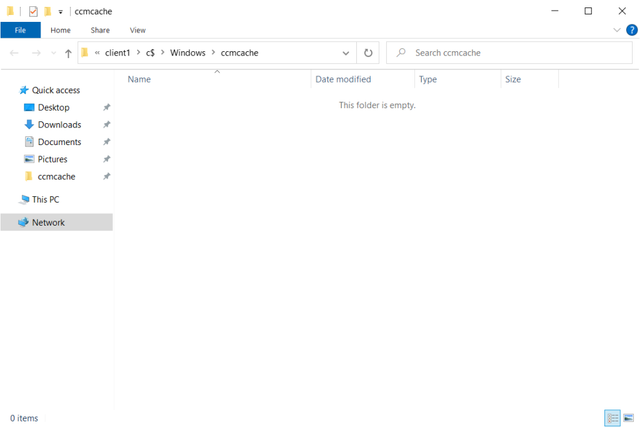Click the search magnifier icon
Image resolution: width=640 pixels, height=427 pixels.
point(401,53)
